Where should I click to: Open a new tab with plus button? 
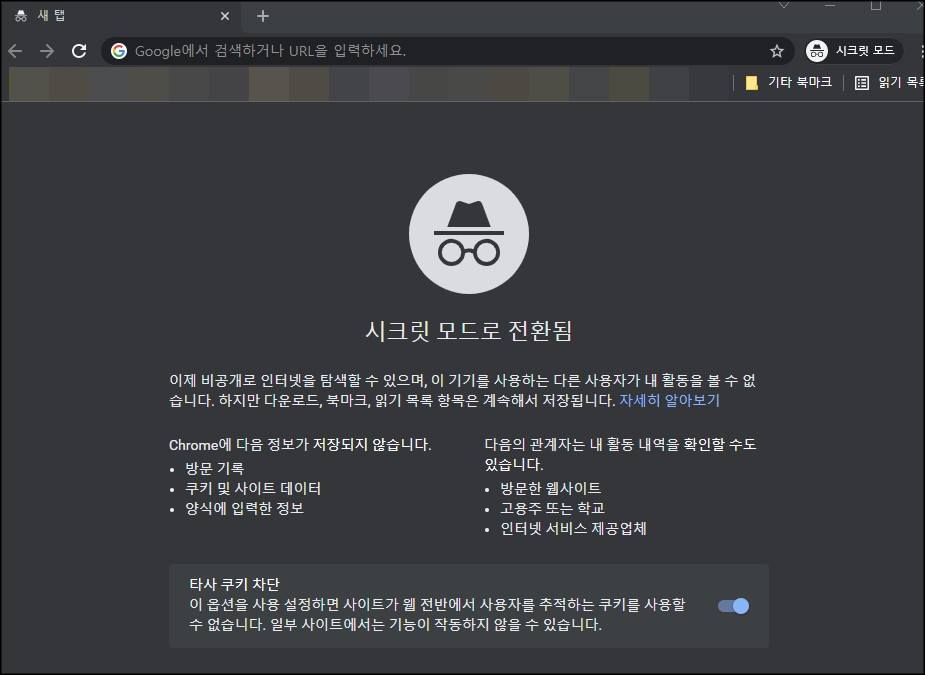pyautogui.click(x=263, y=17)
